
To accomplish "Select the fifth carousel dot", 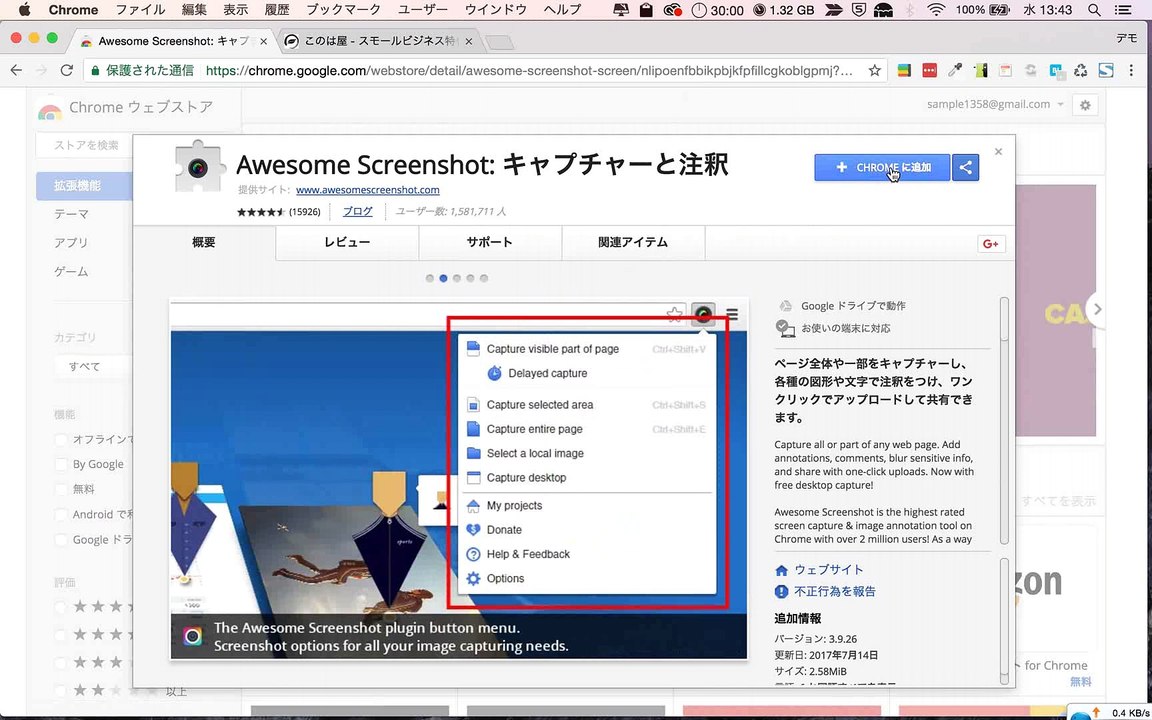I will tap(483, 278).
